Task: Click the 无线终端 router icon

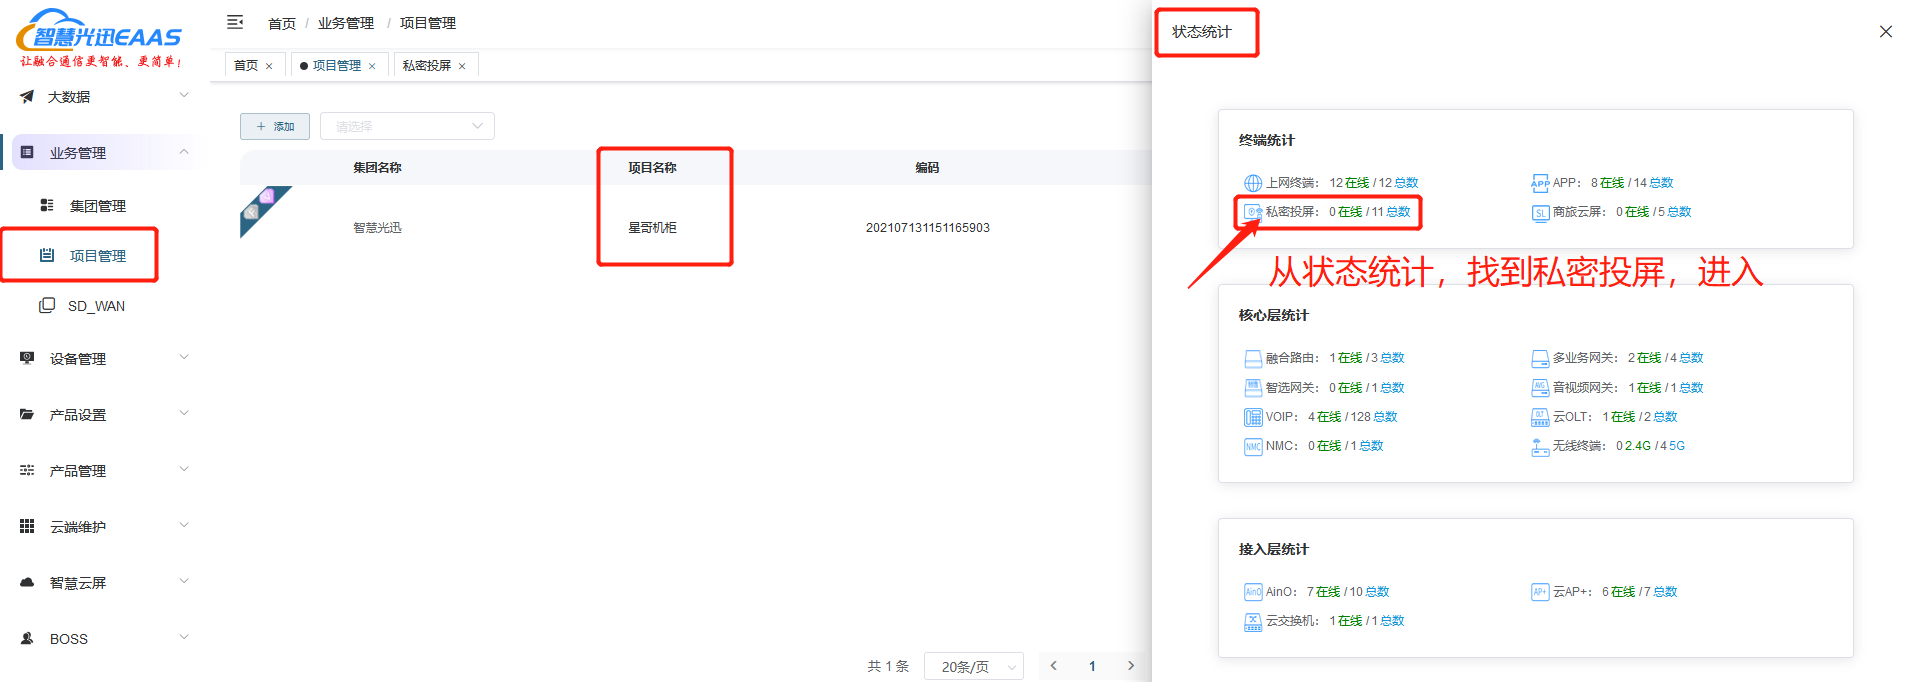Action: [x=1539, y=447]
